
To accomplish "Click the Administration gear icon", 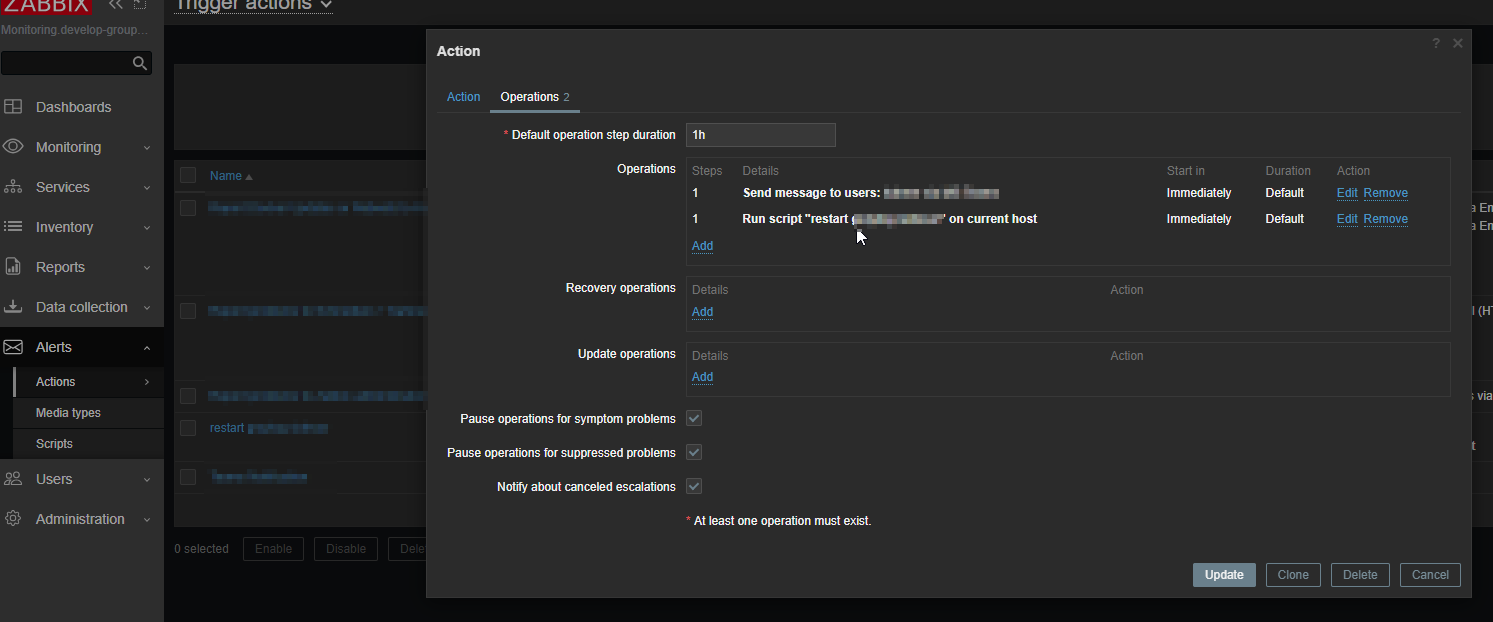I will [x=14, y=519].
